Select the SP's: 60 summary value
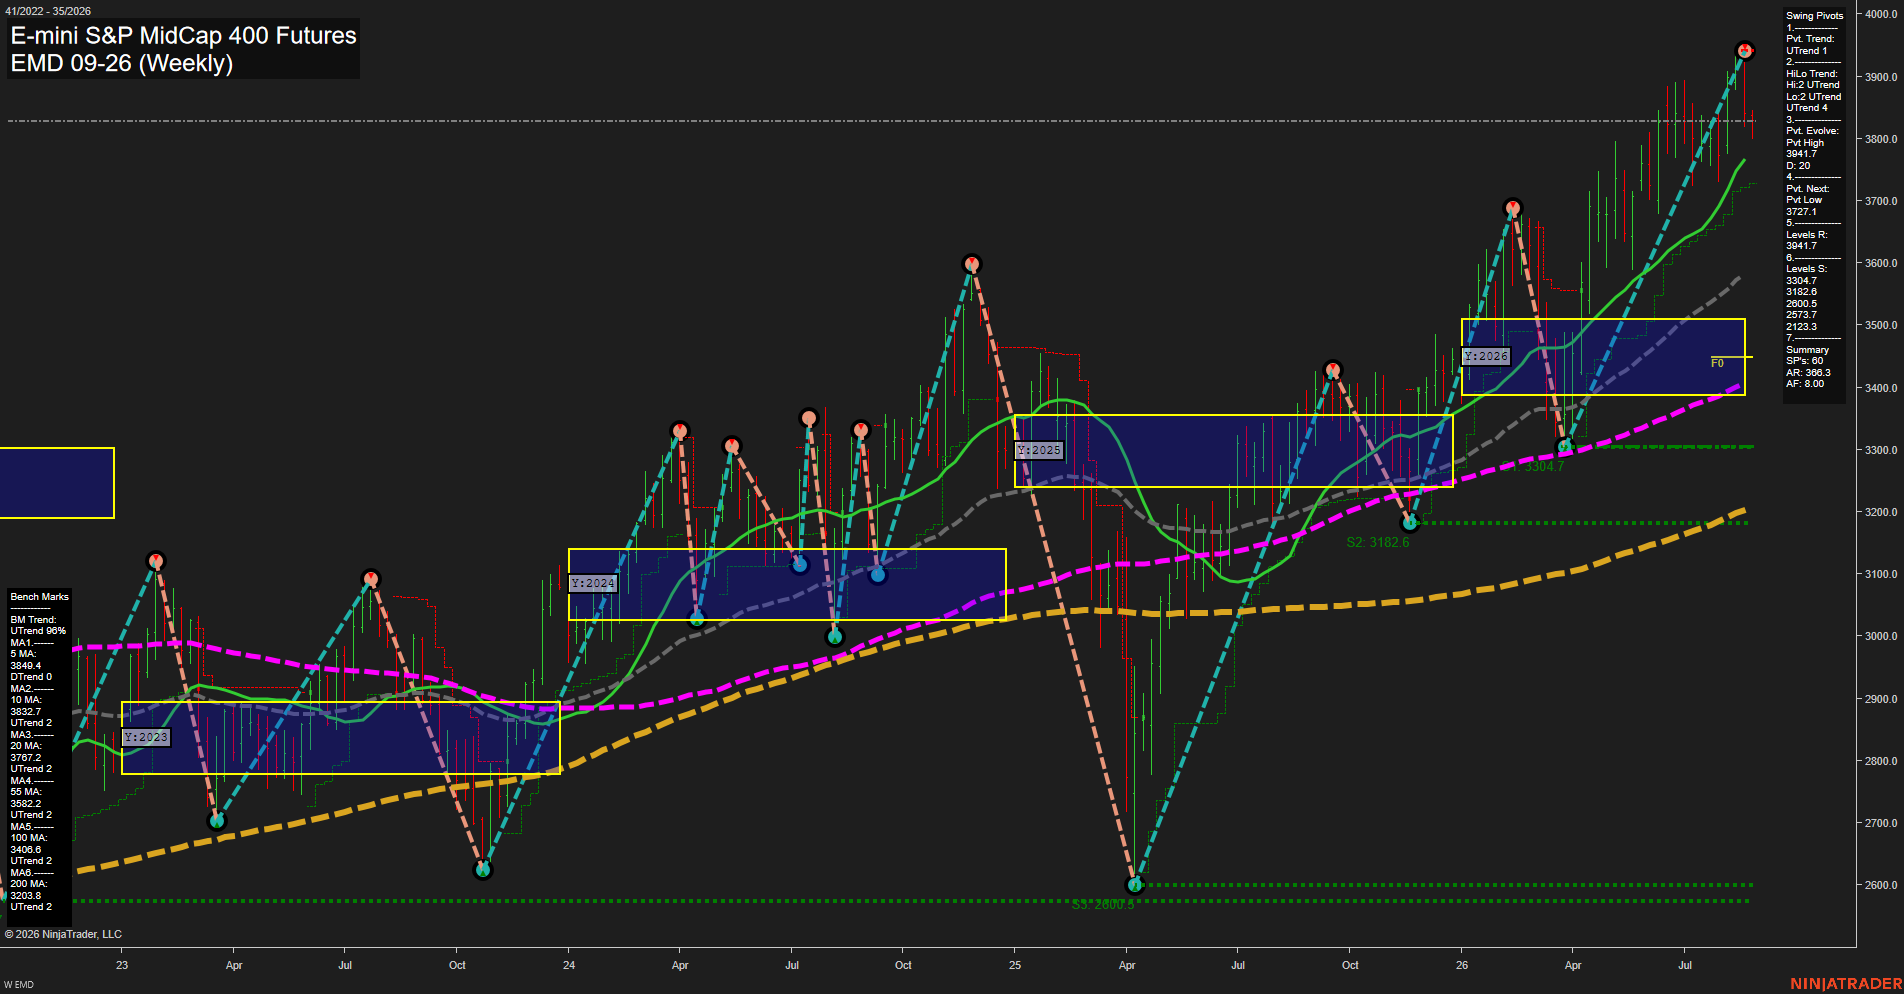 coord(1804,361)
